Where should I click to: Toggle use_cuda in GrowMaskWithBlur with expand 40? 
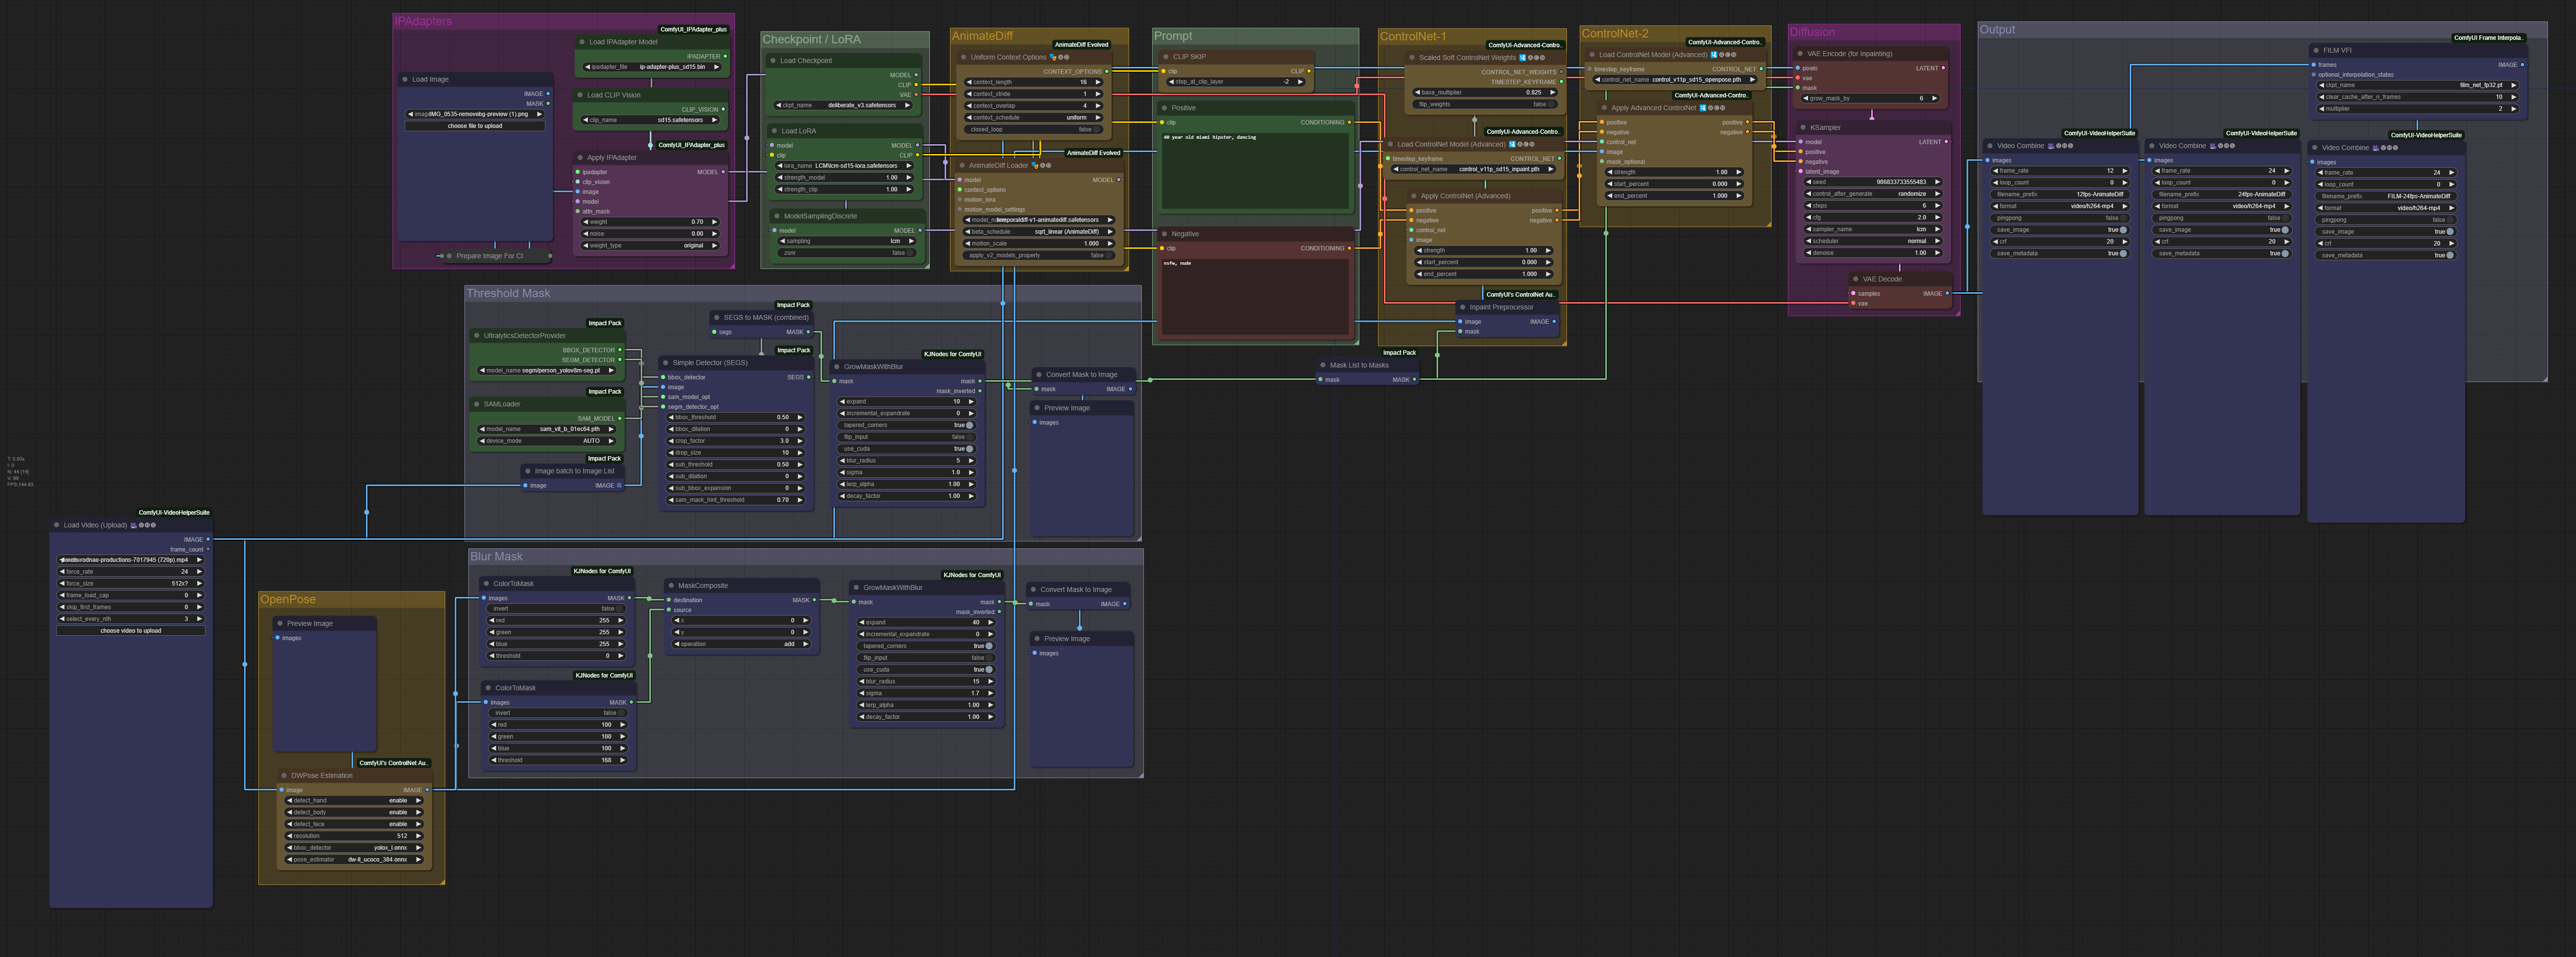926,670
